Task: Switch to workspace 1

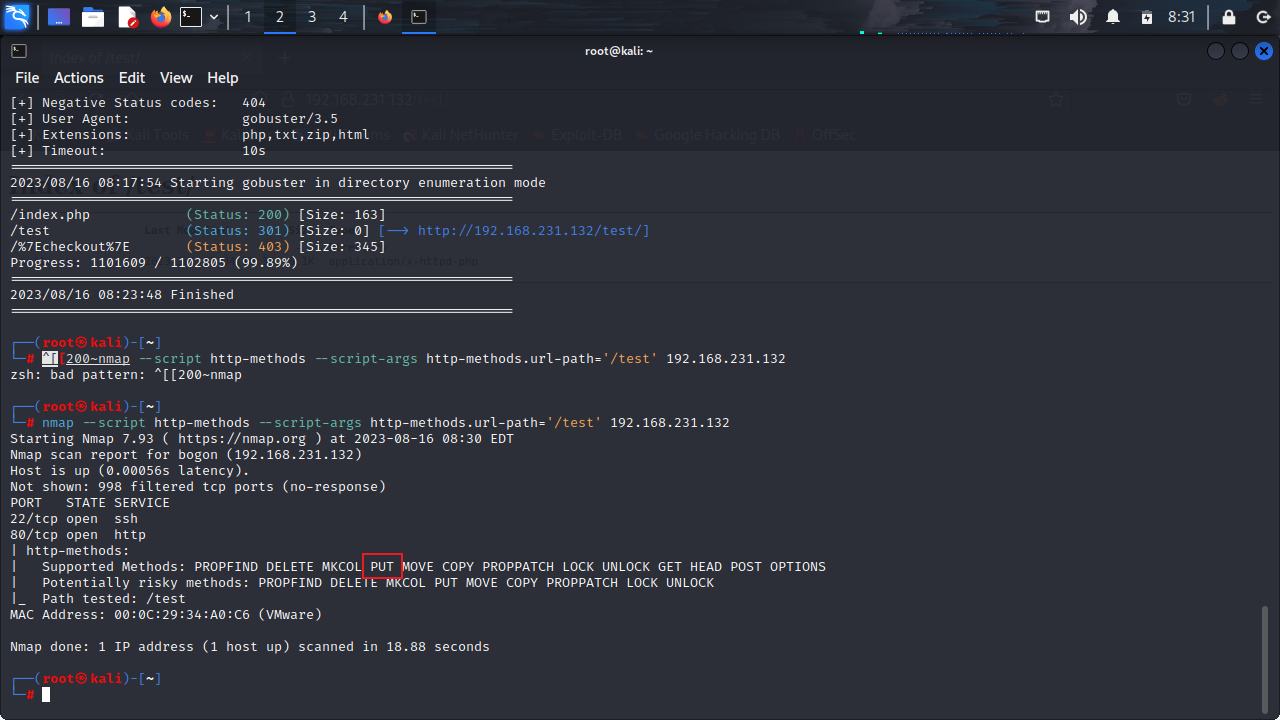Action: pyautogui.click(x=248, y=17)
